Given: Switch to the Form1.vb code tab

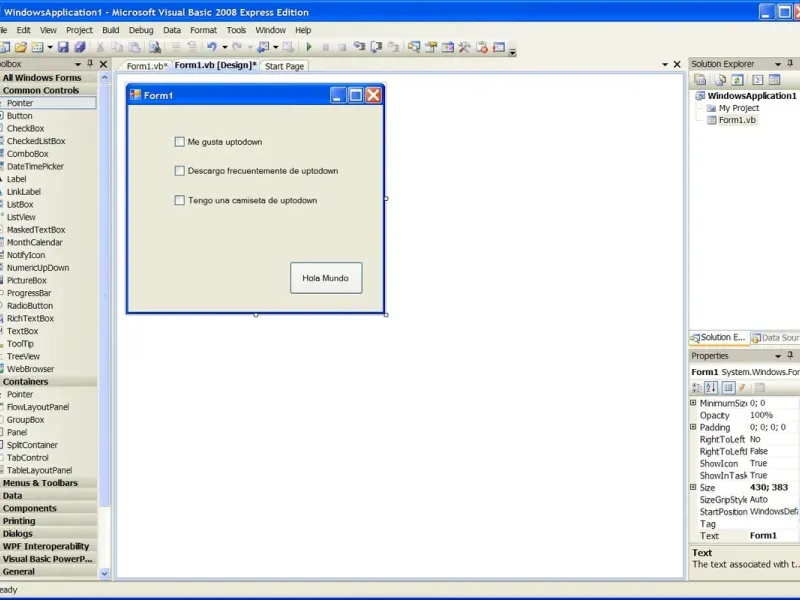Looking at the screenshot, I should coord(146,66).
